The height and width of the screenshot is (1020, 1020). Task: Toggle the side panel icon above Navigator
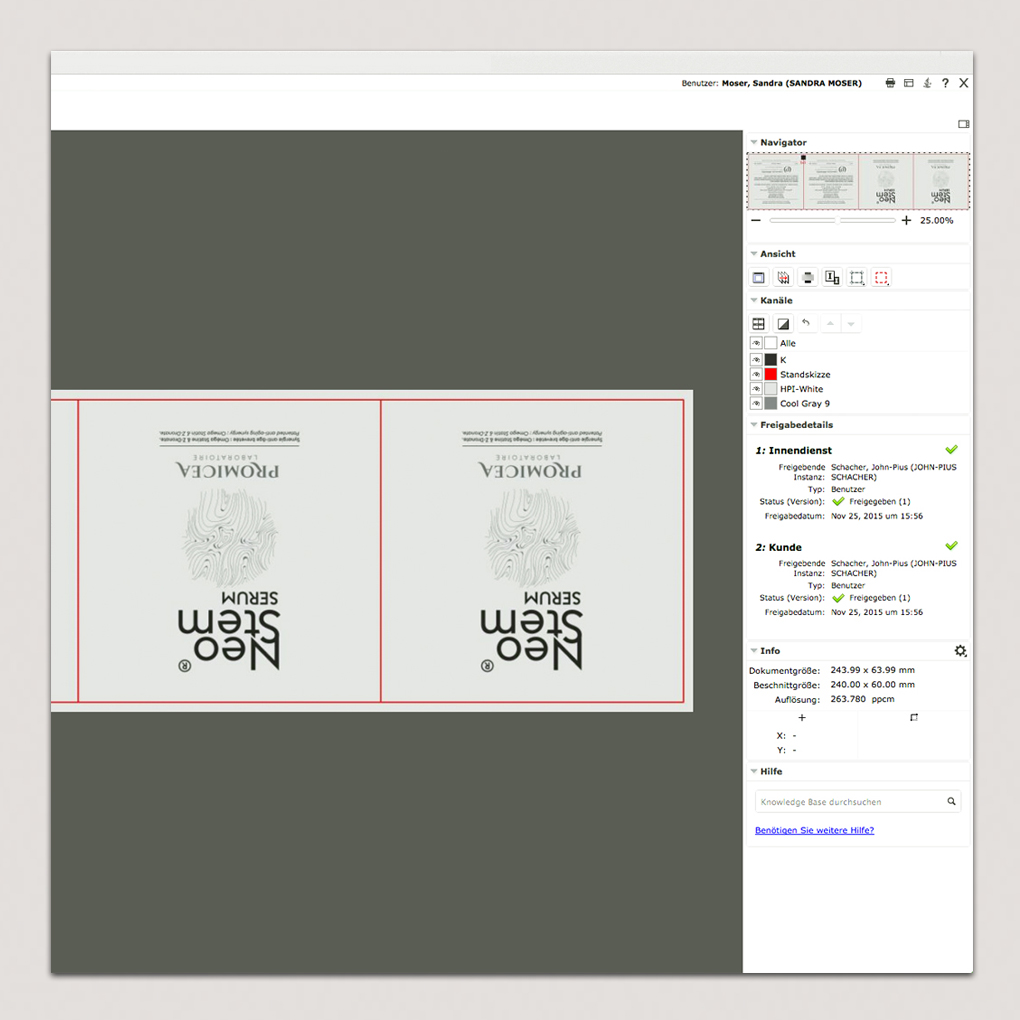click(963, 124)
